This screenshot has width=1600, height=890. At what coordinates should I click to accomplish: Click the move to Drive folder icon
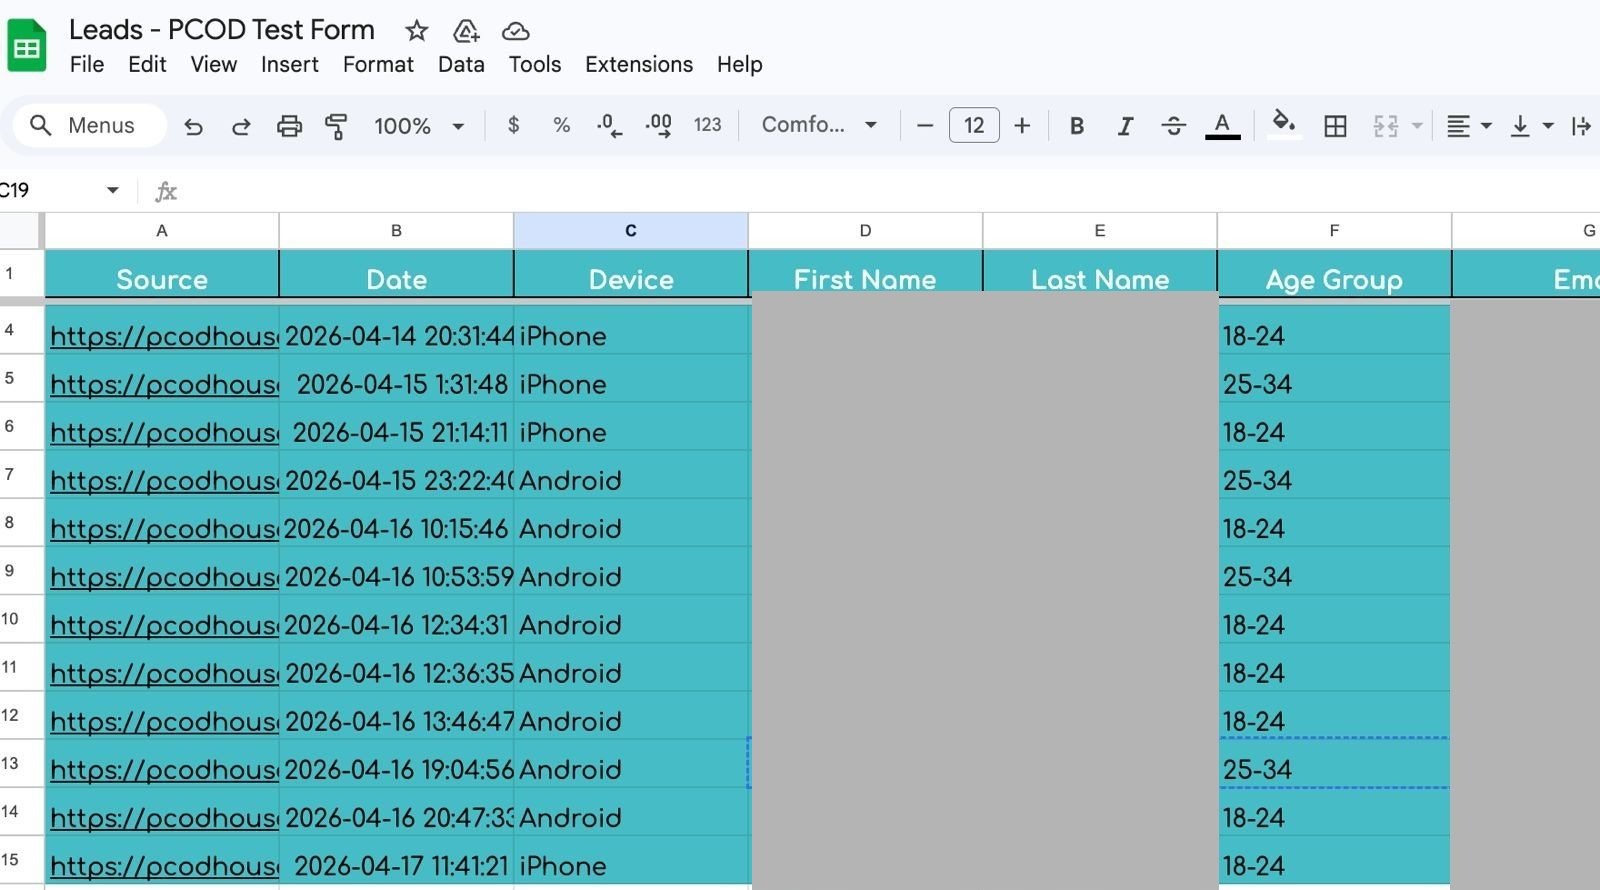pos(466,31)
